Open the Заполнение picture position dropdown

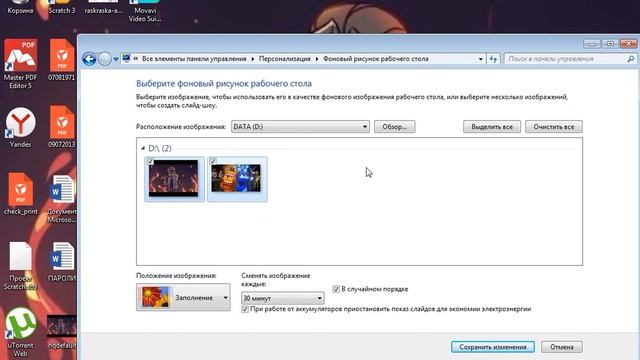(x=183, y=298)
